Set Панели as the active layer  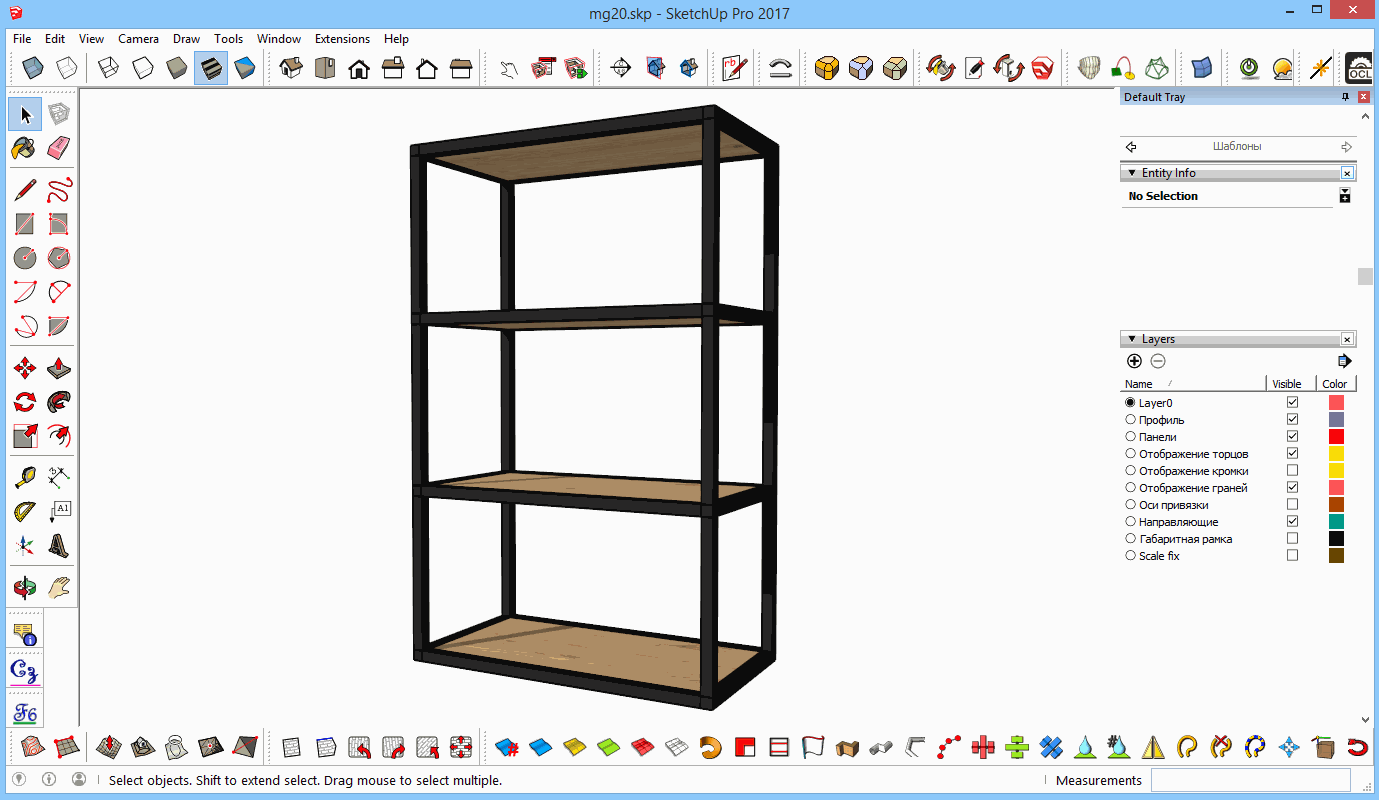1131,437
